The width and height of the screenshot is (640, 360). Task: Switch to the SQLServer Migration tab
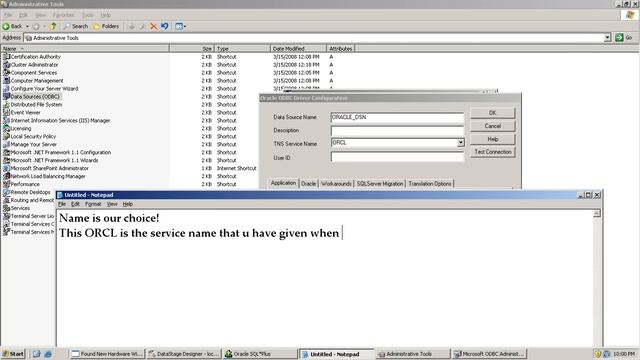[x=380, y=184]
